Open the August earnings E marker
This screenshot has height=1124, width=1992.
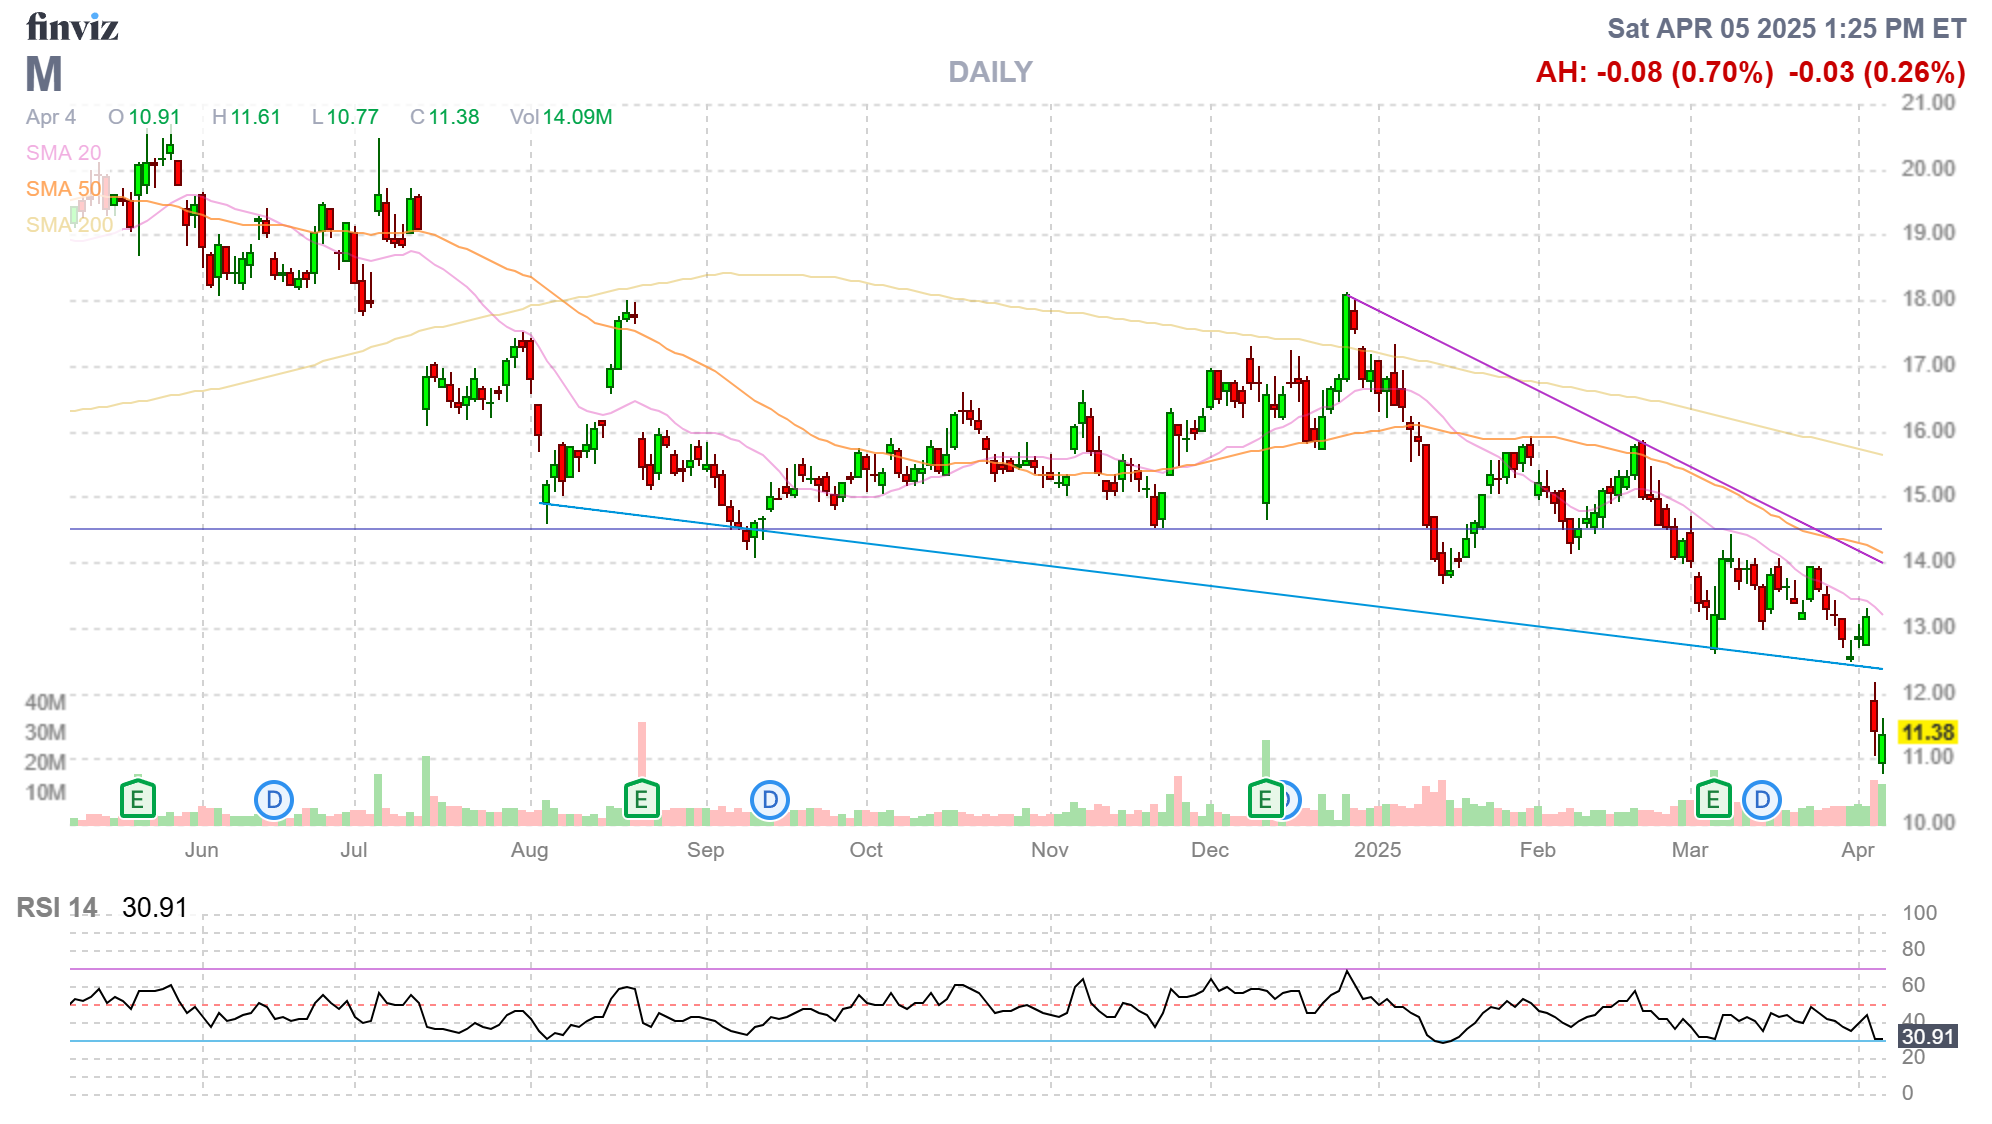click(x=641, y=799)
